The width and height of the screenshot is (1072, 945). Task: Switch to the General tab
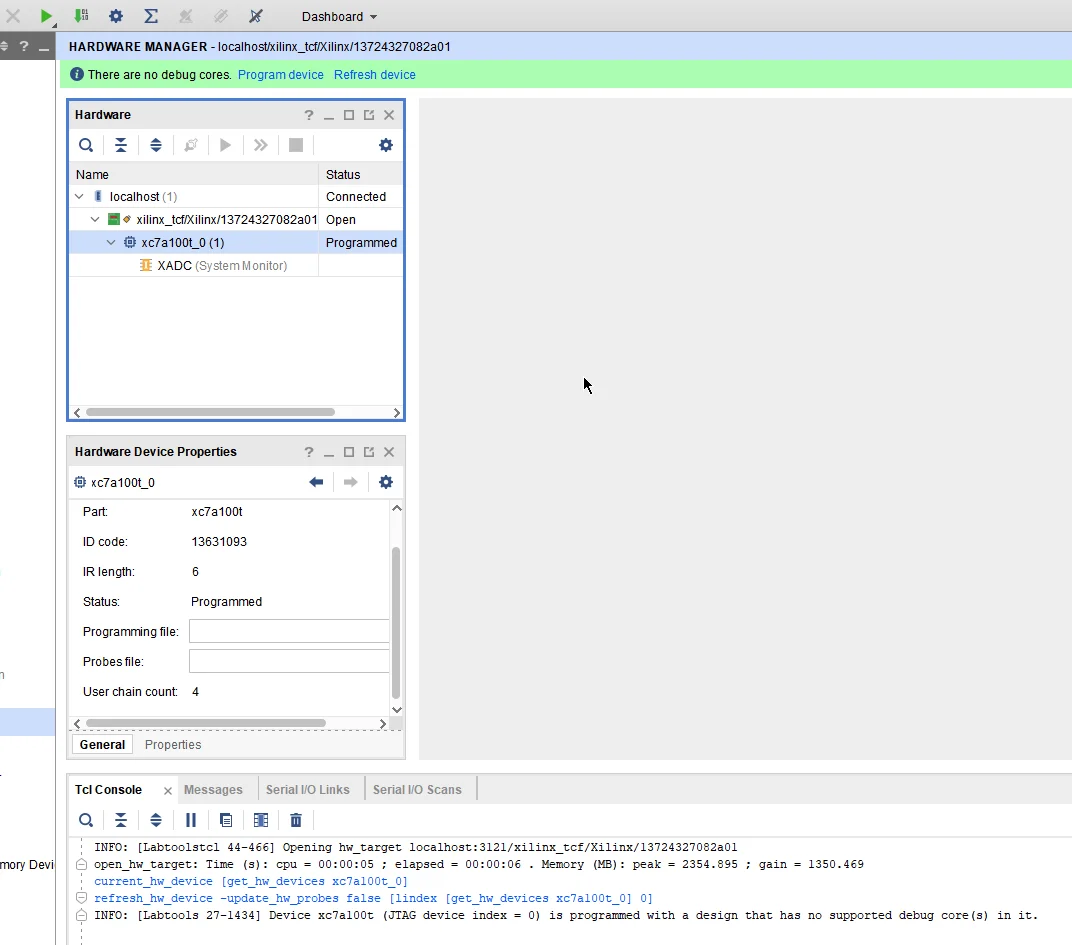click(102, 745)
